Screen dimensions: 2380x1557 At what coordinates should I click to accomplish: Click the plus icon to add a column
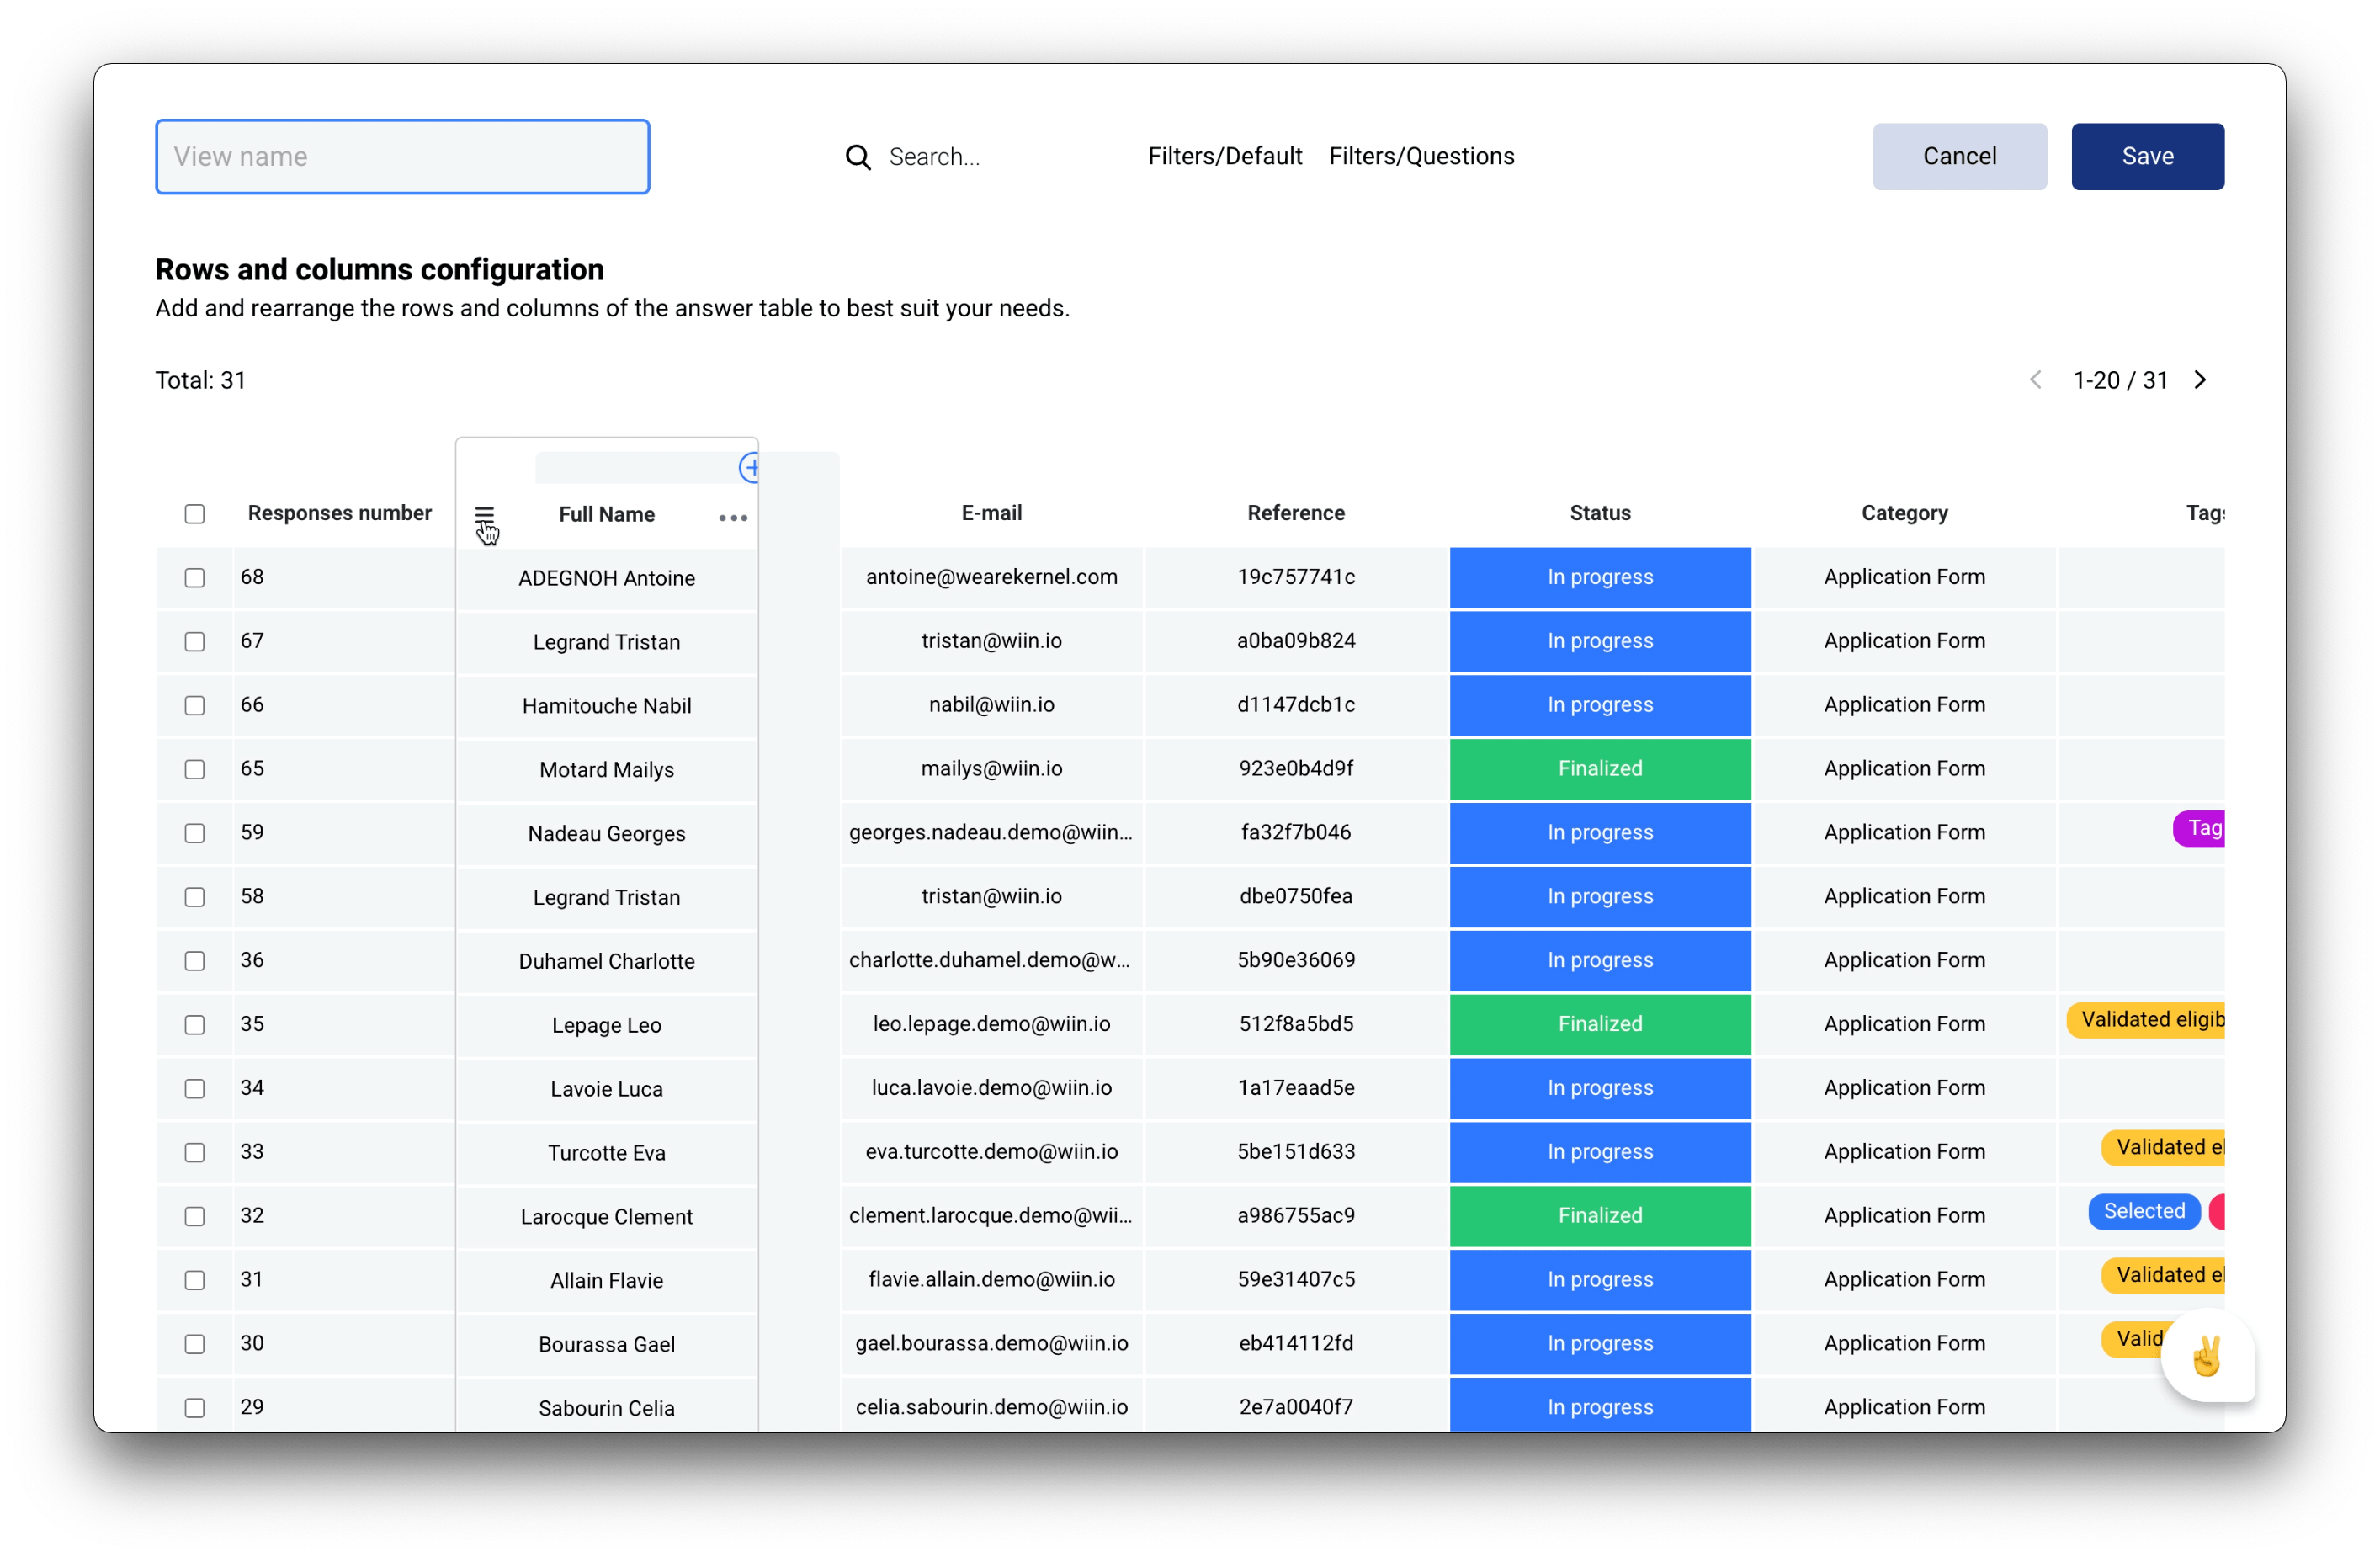pos(750,467)
